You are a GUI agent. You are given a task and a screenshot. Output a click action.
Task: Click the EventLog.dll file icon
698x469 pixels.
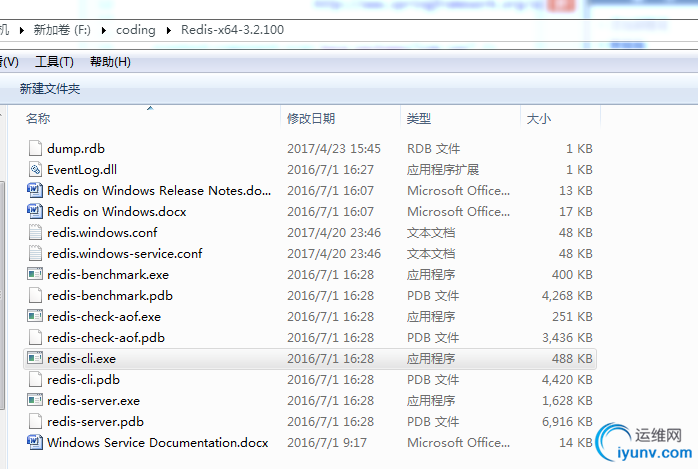(x=35, y=169)
